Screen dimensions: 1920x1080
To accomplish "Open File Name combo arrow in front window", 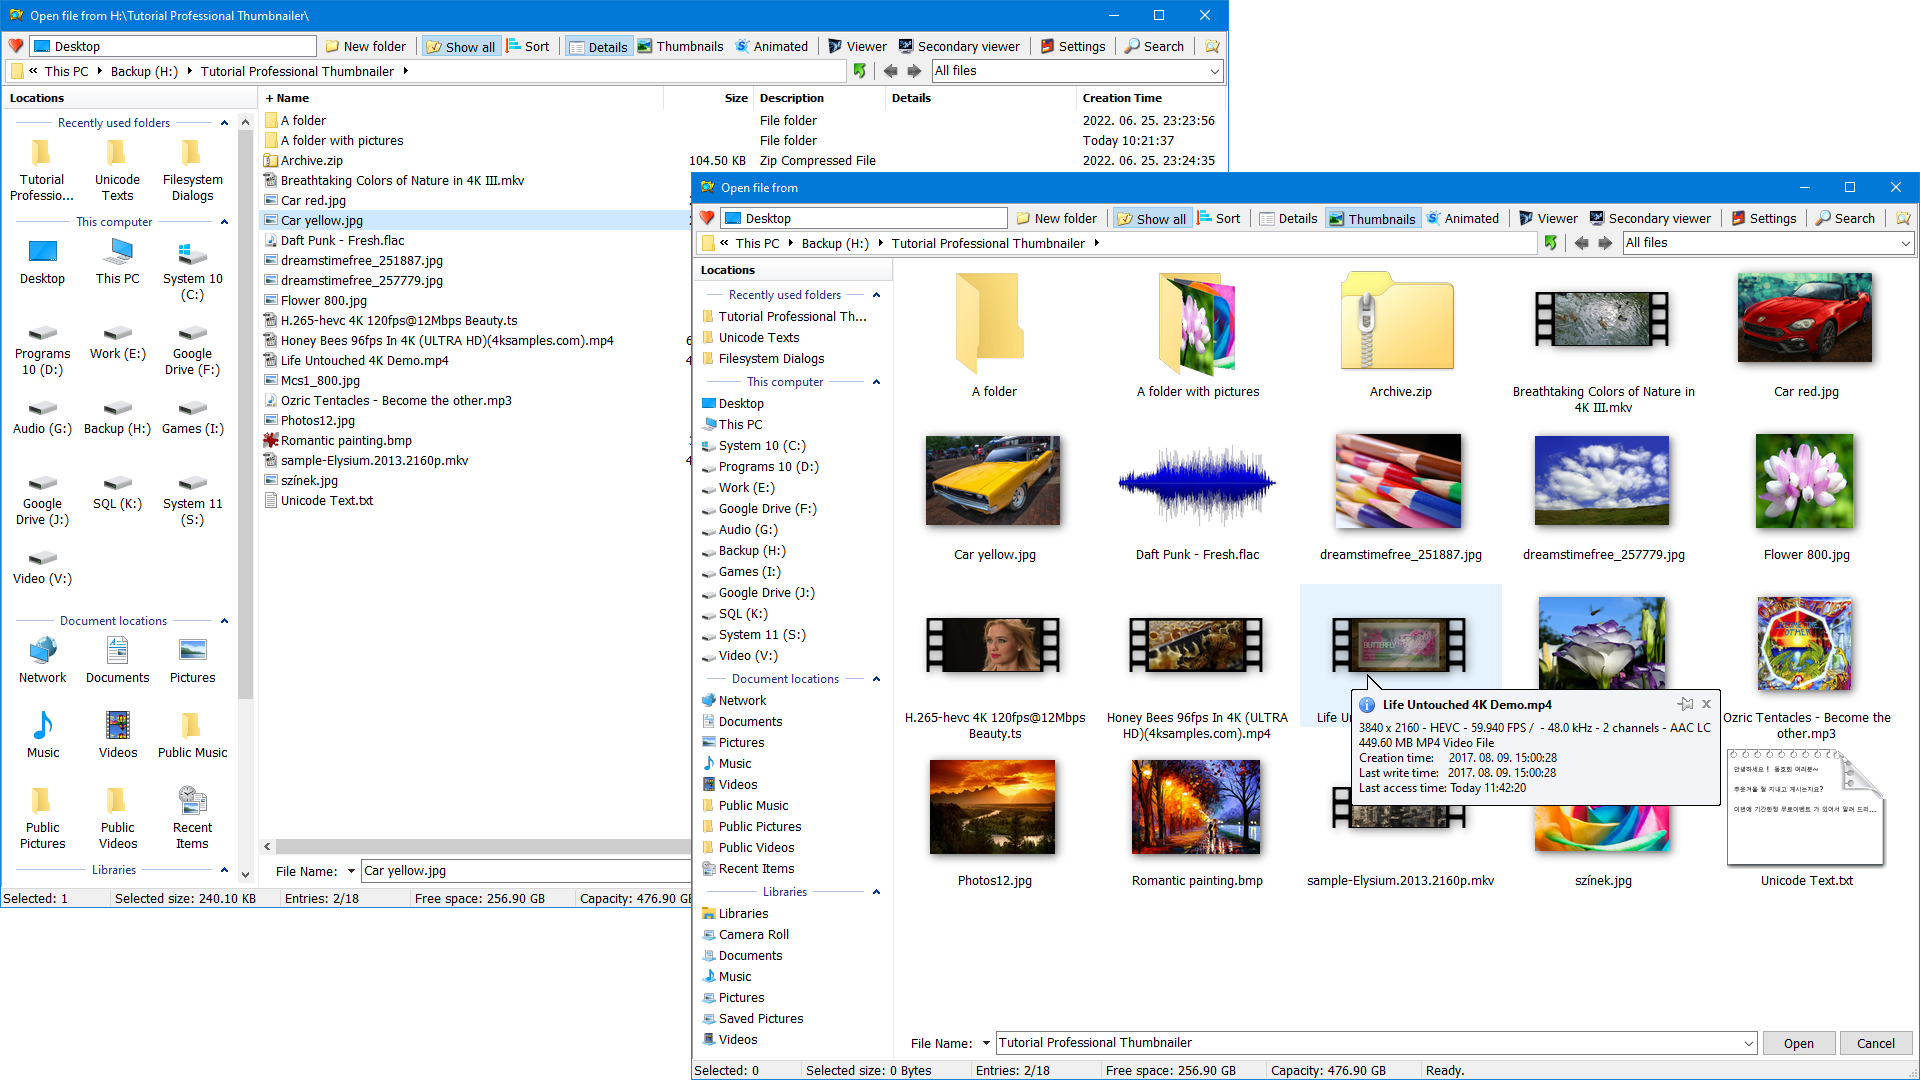I will tap(1748, 1043).
